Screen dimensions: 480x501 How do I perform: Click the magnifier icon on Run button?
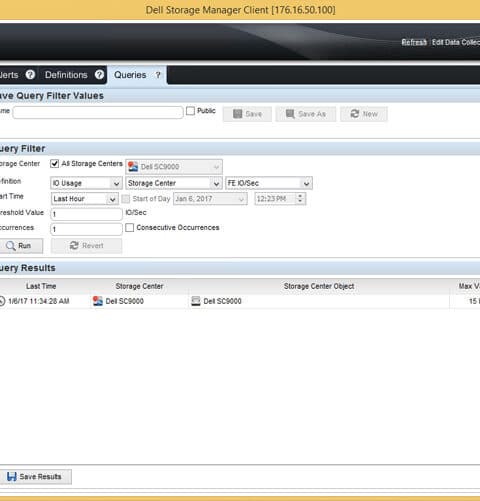click(10, 246)
